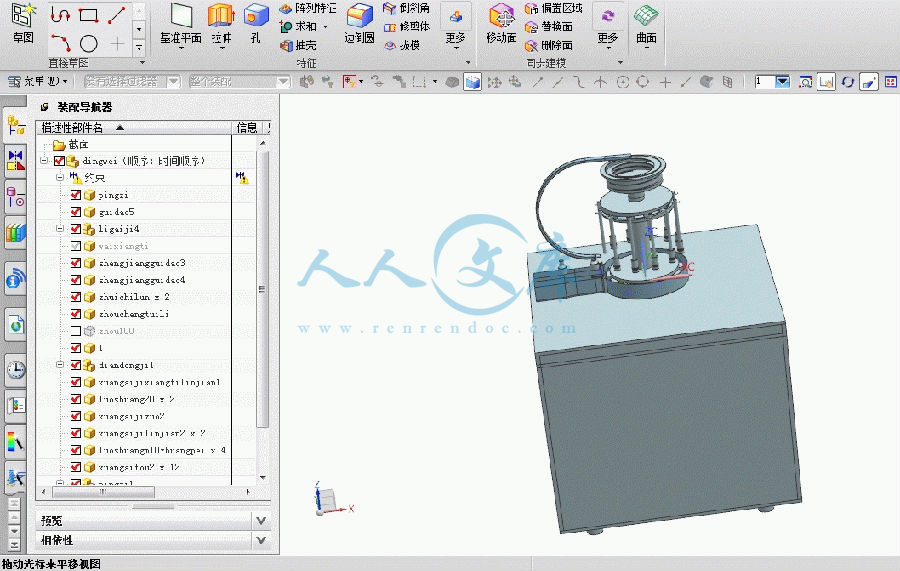Image resolution: width=900 pixels, height=571 pixels.
Task: Uncheck the guidao5 component checkbox
Action: (76, 212)
